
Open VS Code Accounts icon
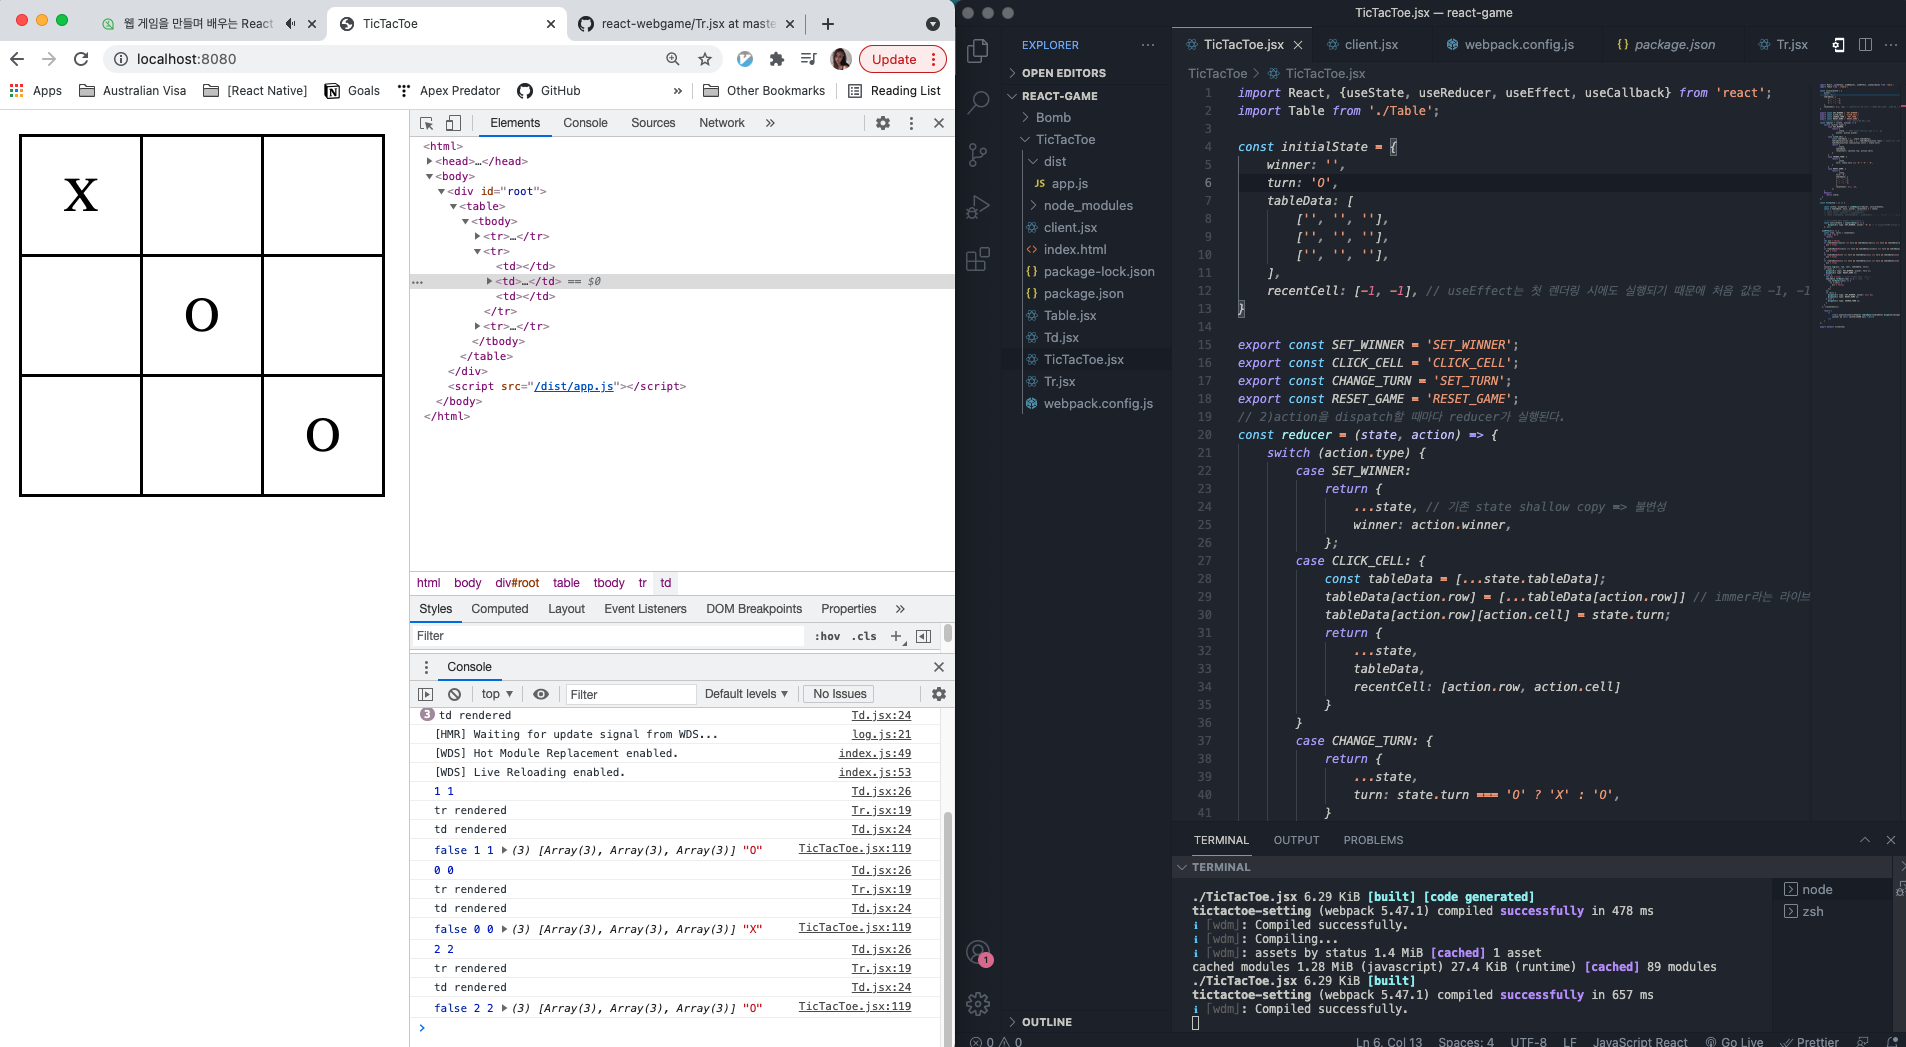[978, 953]
